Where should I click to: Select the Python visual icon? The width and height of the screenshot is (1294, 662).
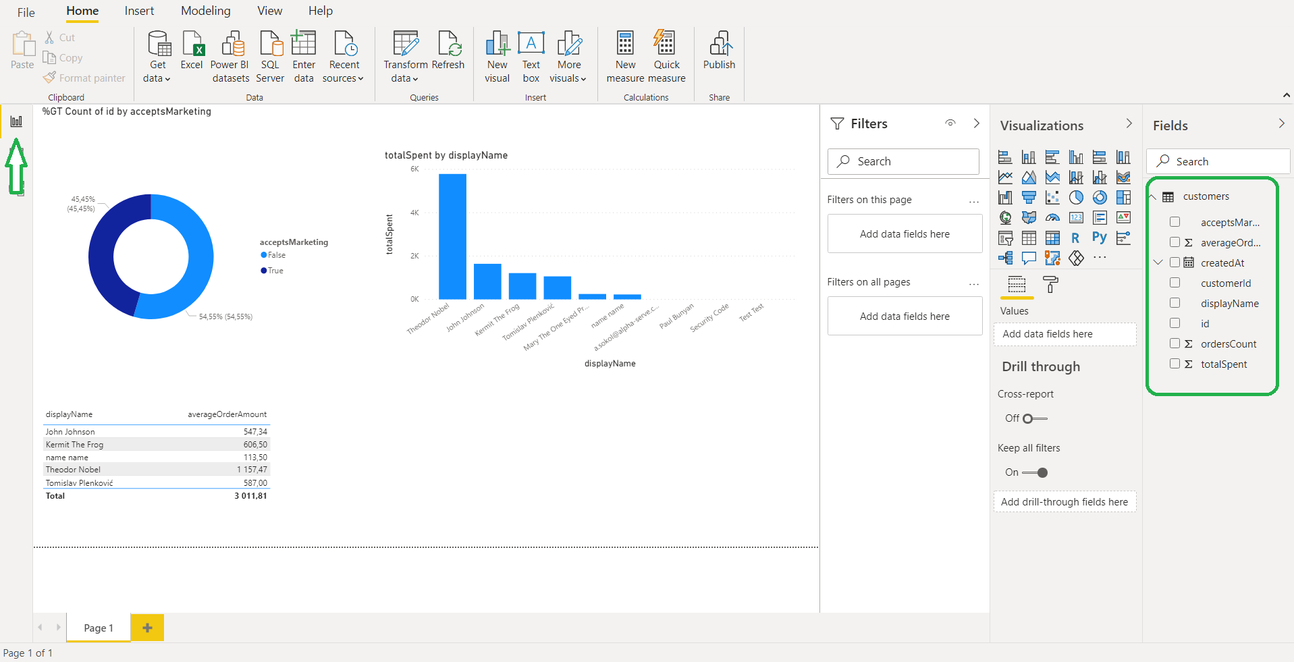[1099, 237]
